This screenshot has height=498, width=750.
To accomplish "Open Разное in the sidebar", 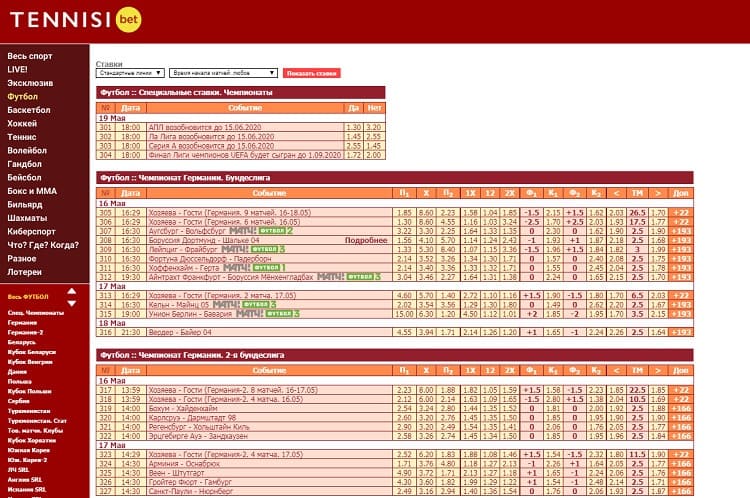I will click(22, 258).
